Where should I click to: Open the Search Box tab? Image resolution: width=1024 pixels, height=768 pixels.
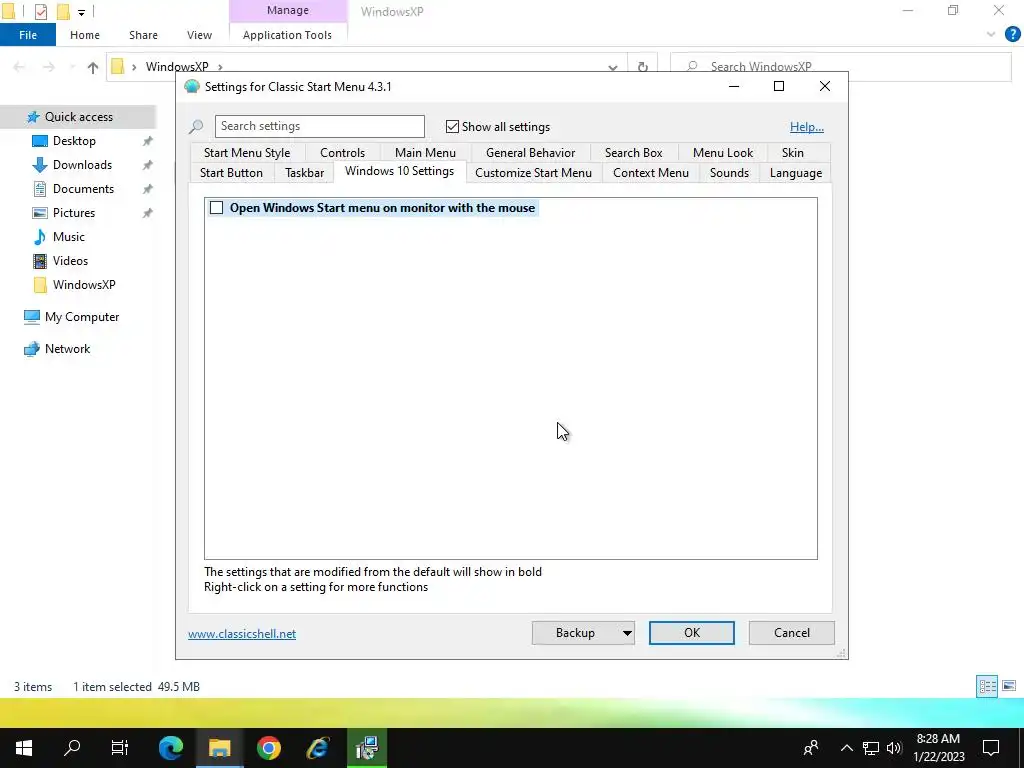coord(633,153)
